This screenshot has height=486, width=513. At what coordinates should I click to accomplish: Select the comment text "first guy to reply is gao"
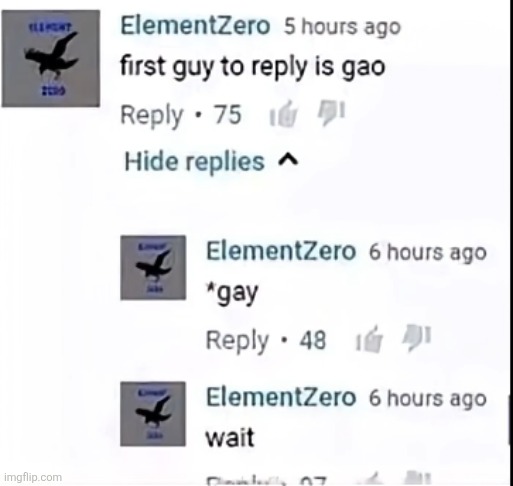(x=253, y=67)
